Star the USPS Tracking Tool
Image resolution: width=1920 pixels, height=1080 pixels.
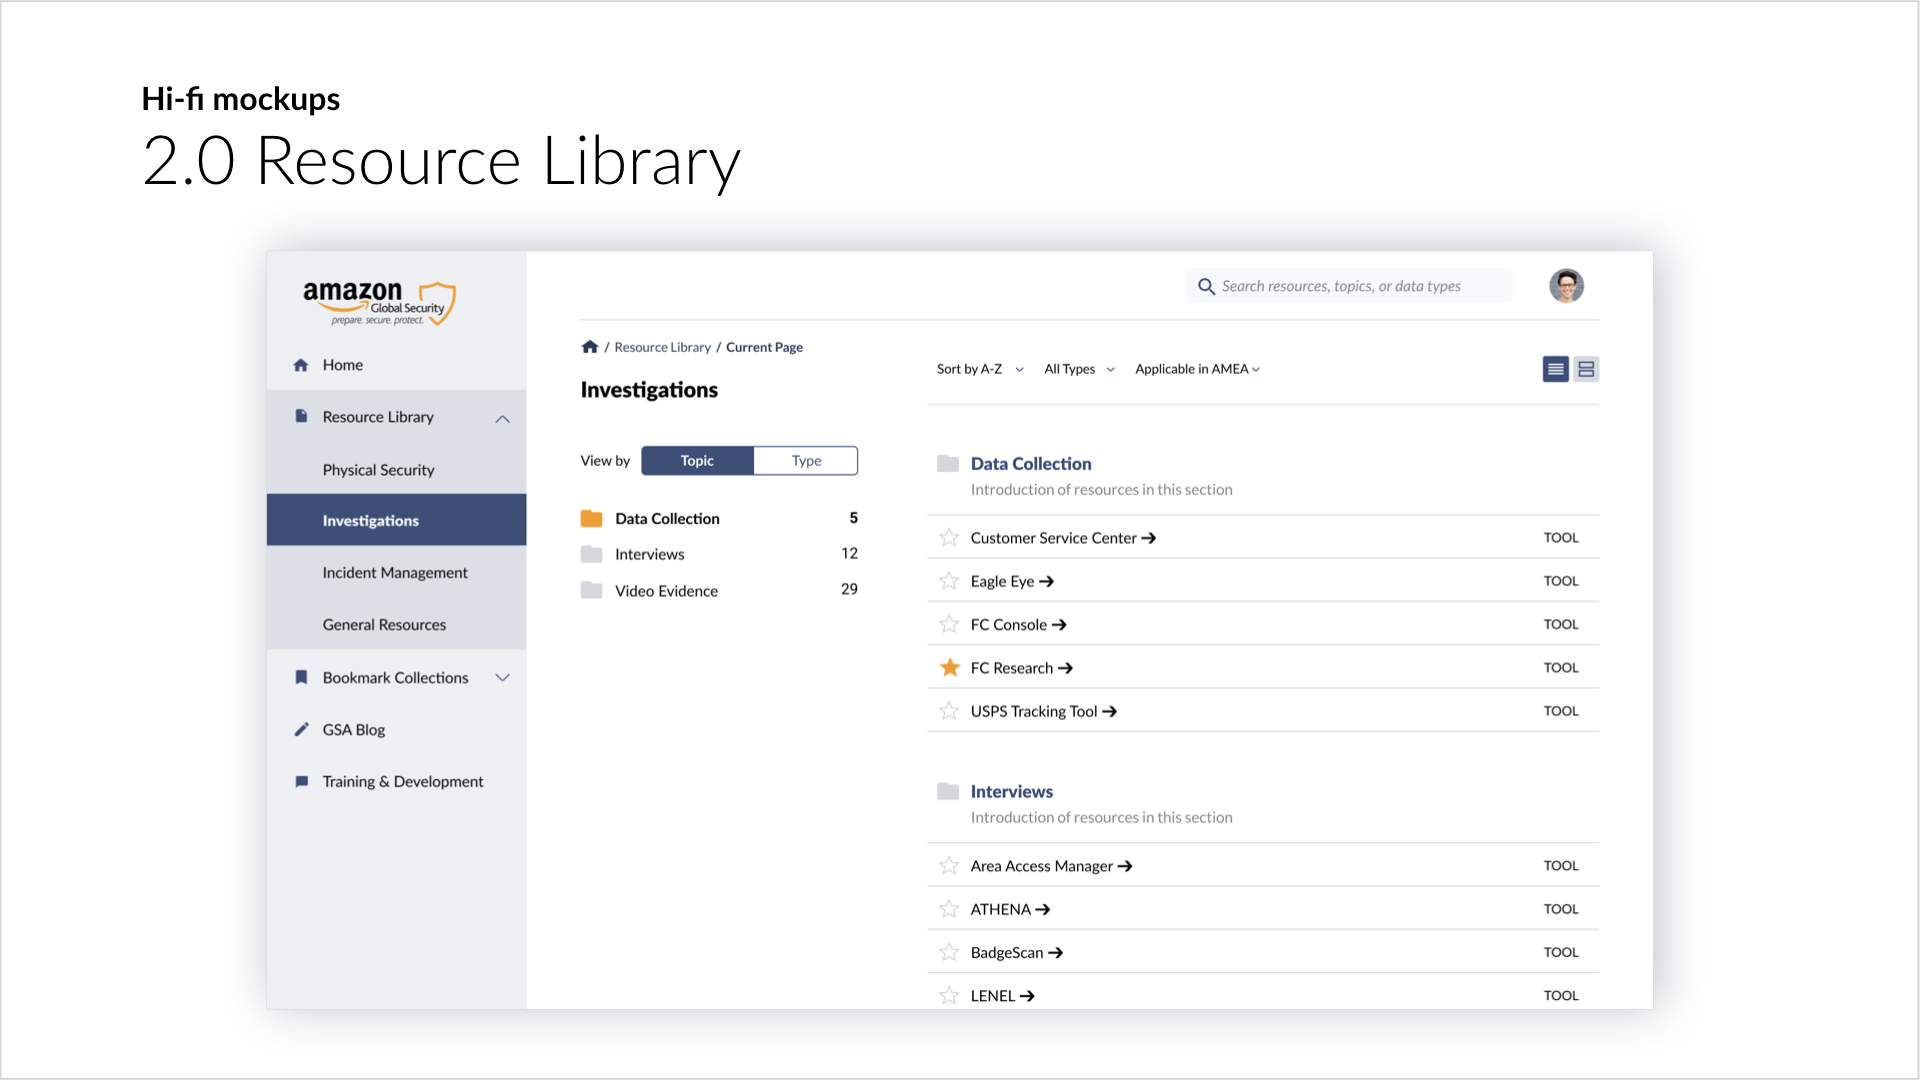click(x=949, y=711)
